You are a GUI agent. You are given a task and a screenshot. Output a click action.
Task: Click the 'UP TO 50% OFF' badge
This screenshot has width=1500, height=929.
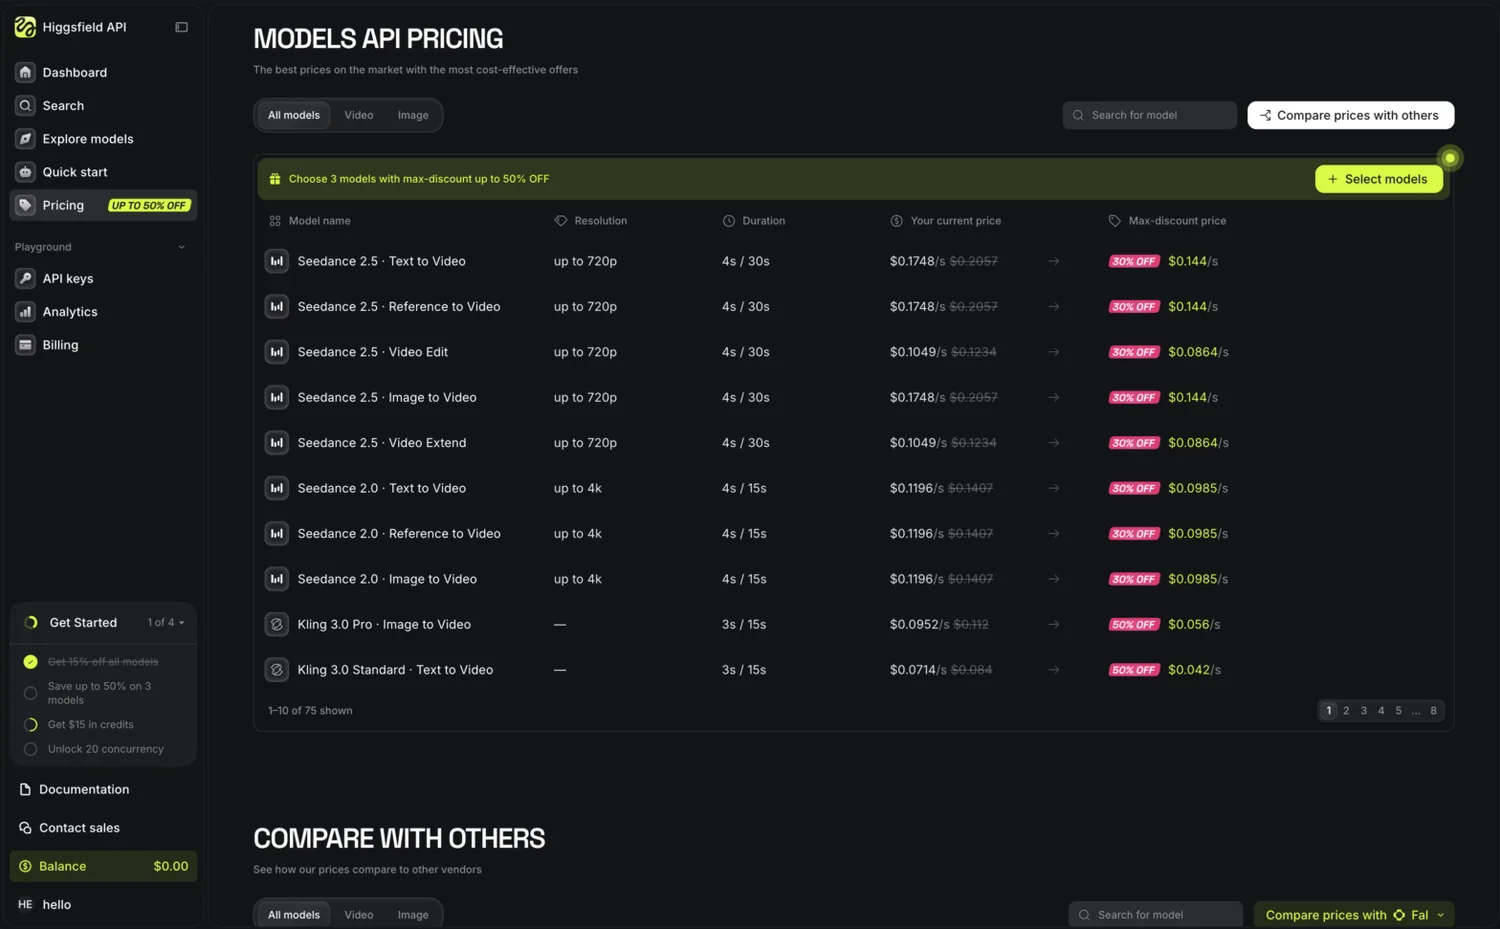pyautogui.click(x=149, y=206)
